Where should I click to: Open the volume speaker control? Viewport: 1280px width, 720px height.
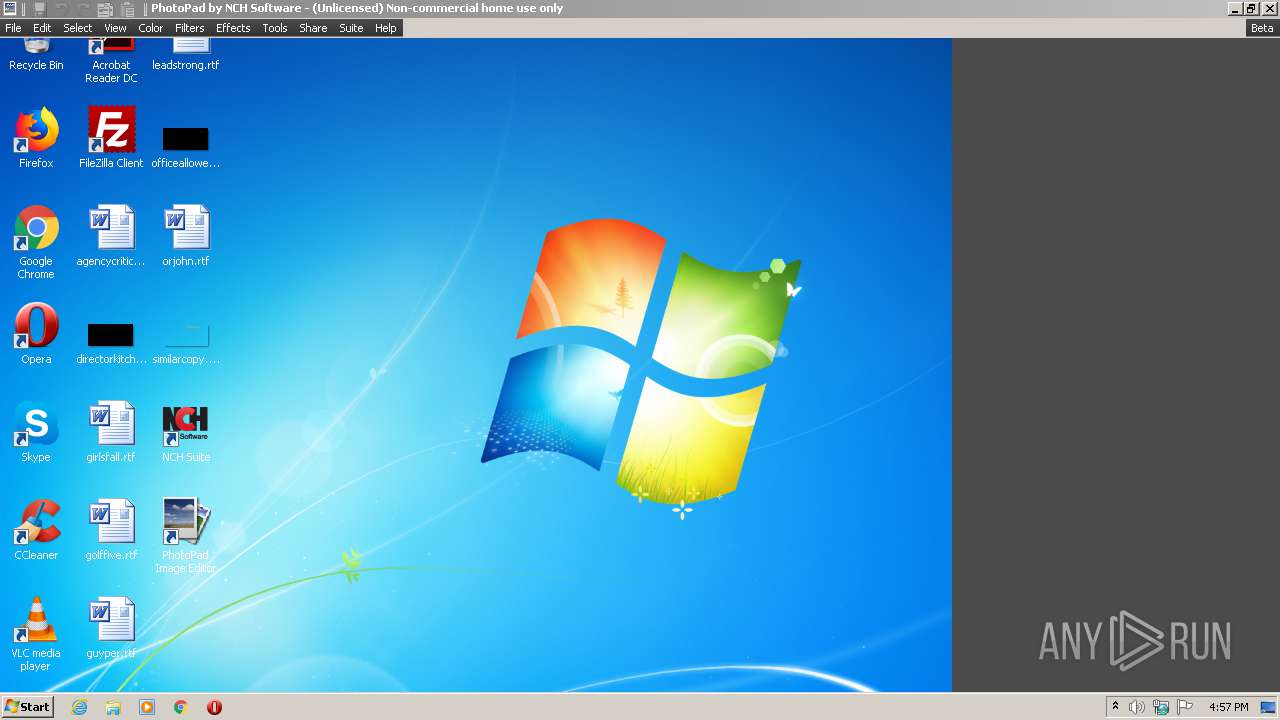pos(1137,707)
